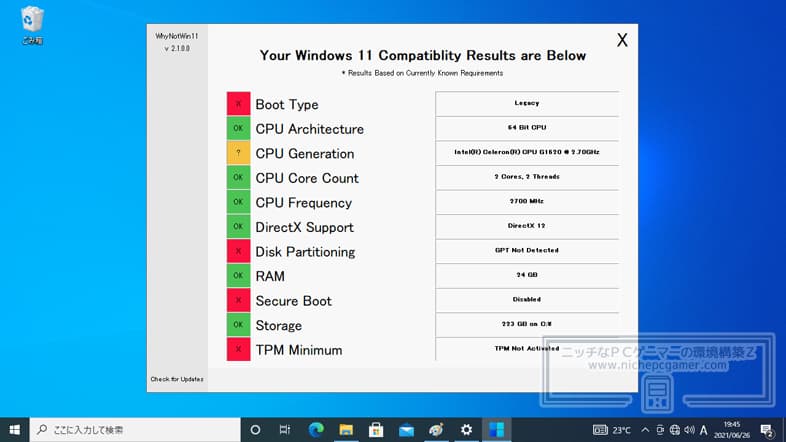Click the Intel Celeron CPU G1620 result
Image resolution: width=786 pixels, height=442 pixels.
(x=527, y=152)
